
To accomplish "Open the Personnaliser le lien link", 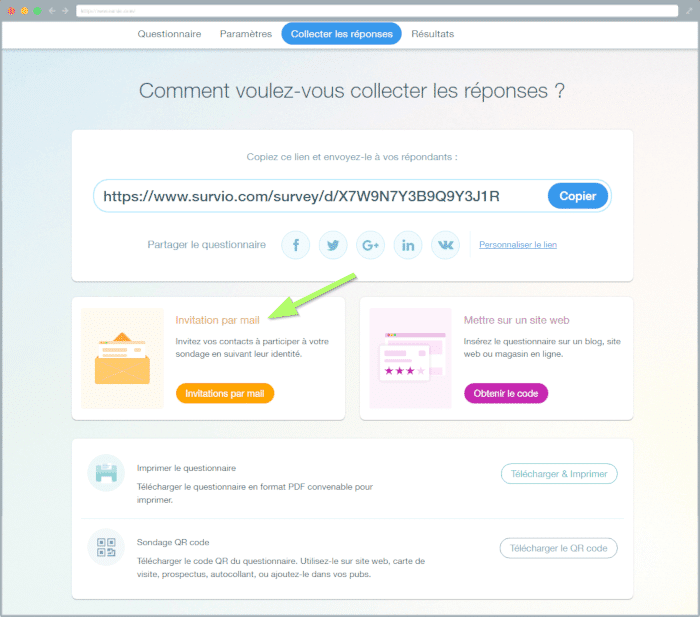I will coord(518,245).
